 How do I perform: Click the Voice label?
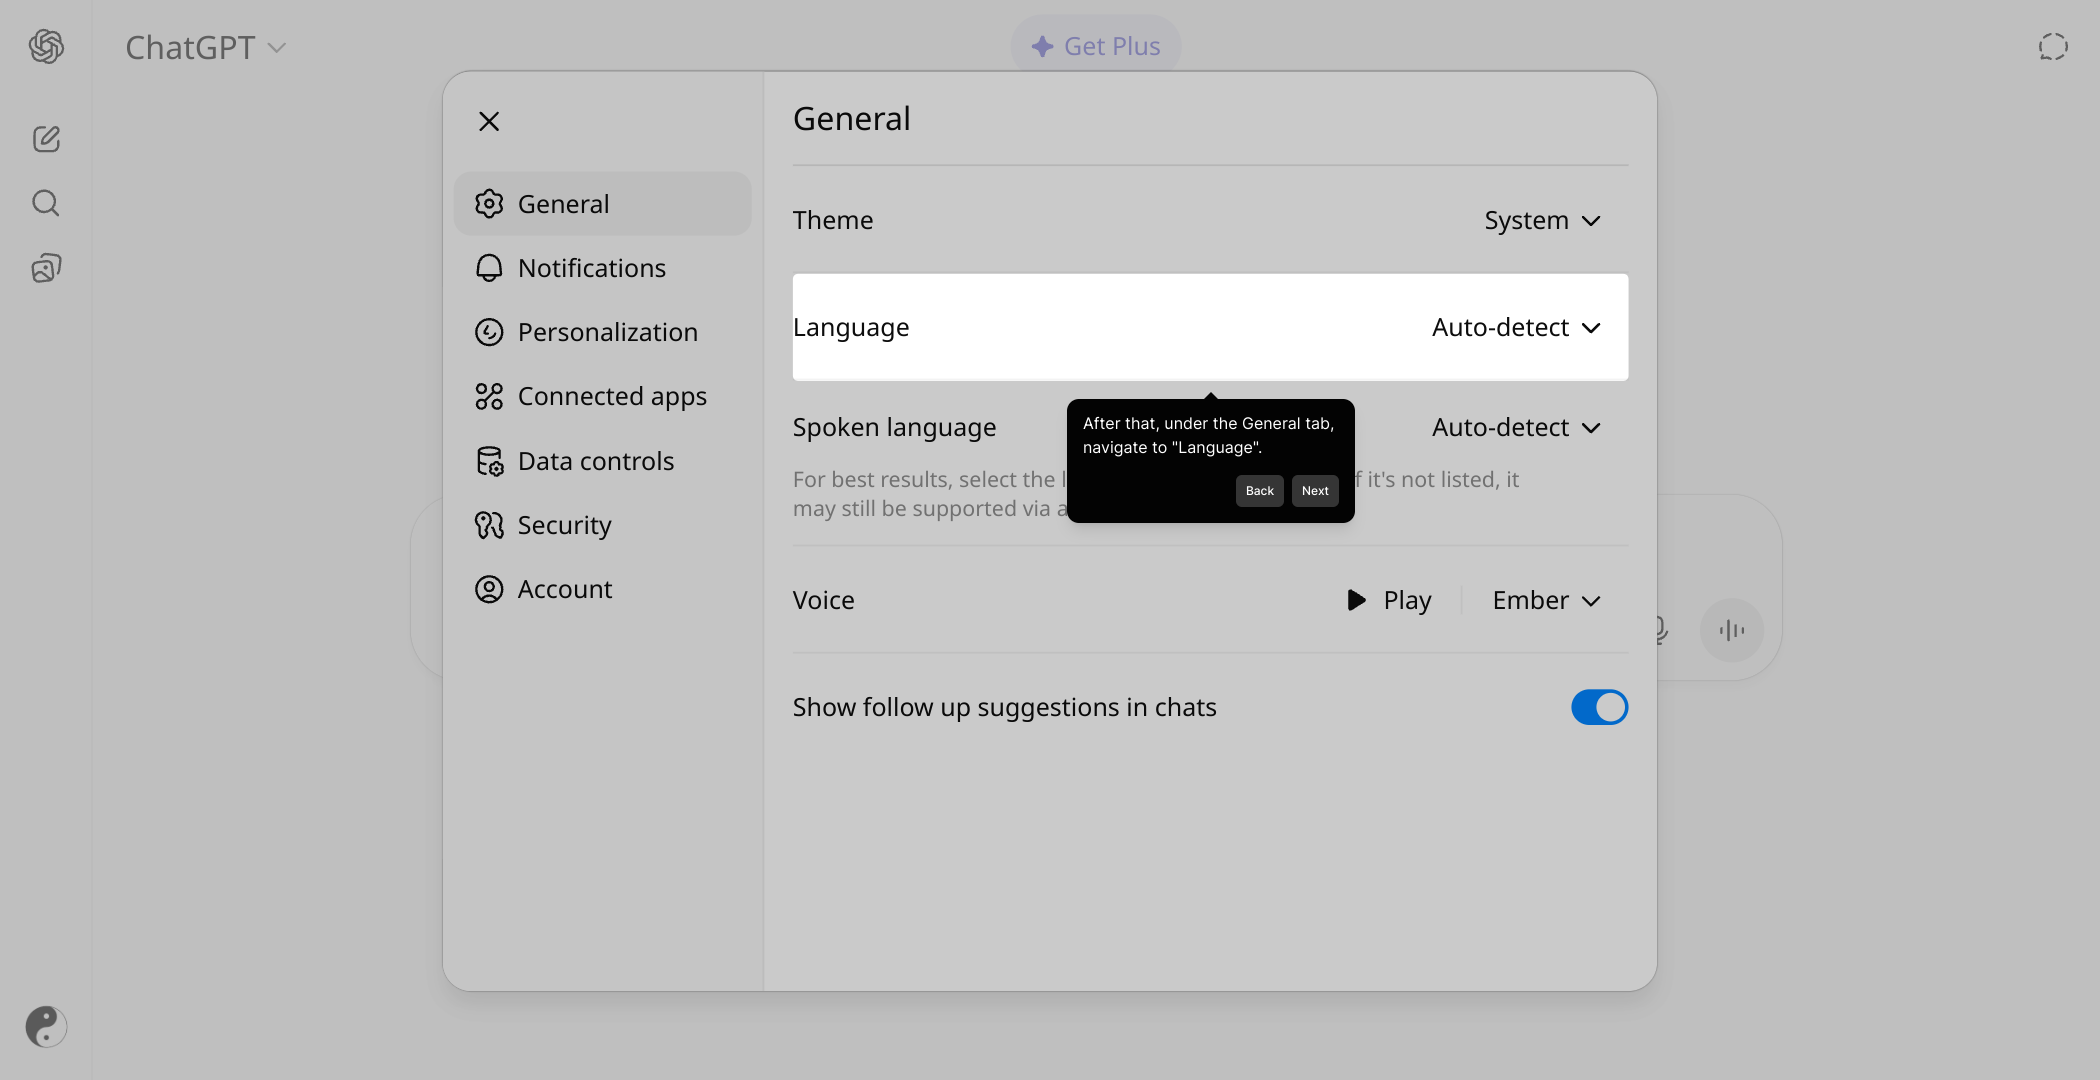coord(824,600)
